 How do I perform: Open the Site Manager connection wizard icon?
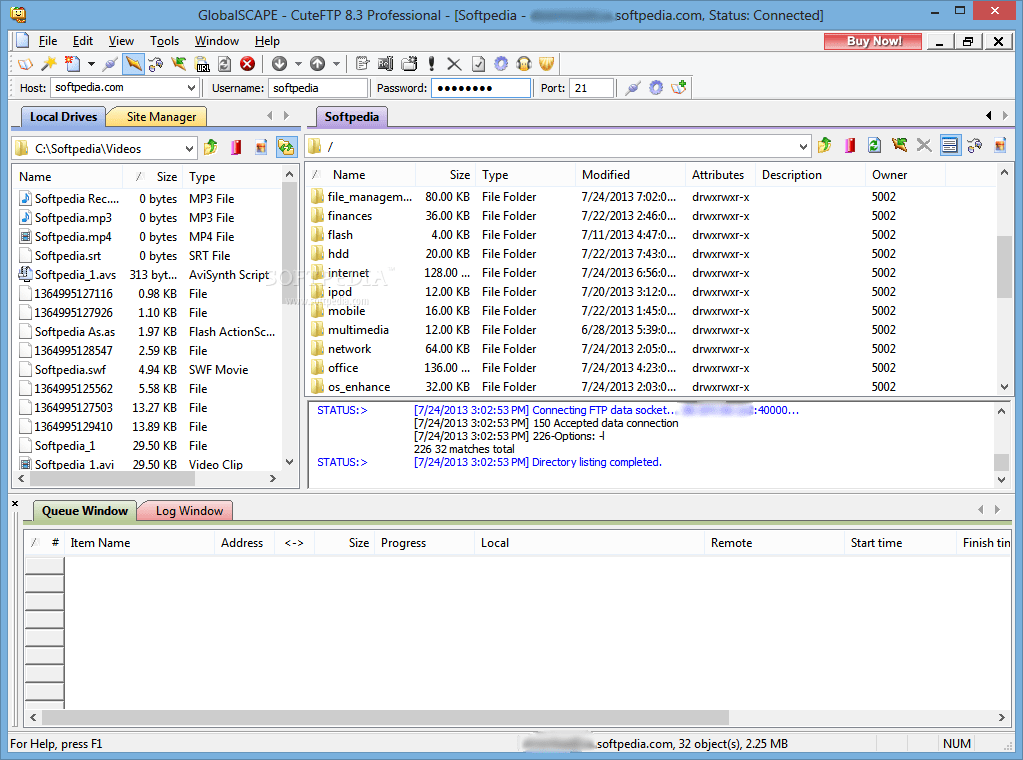[47, 63]
